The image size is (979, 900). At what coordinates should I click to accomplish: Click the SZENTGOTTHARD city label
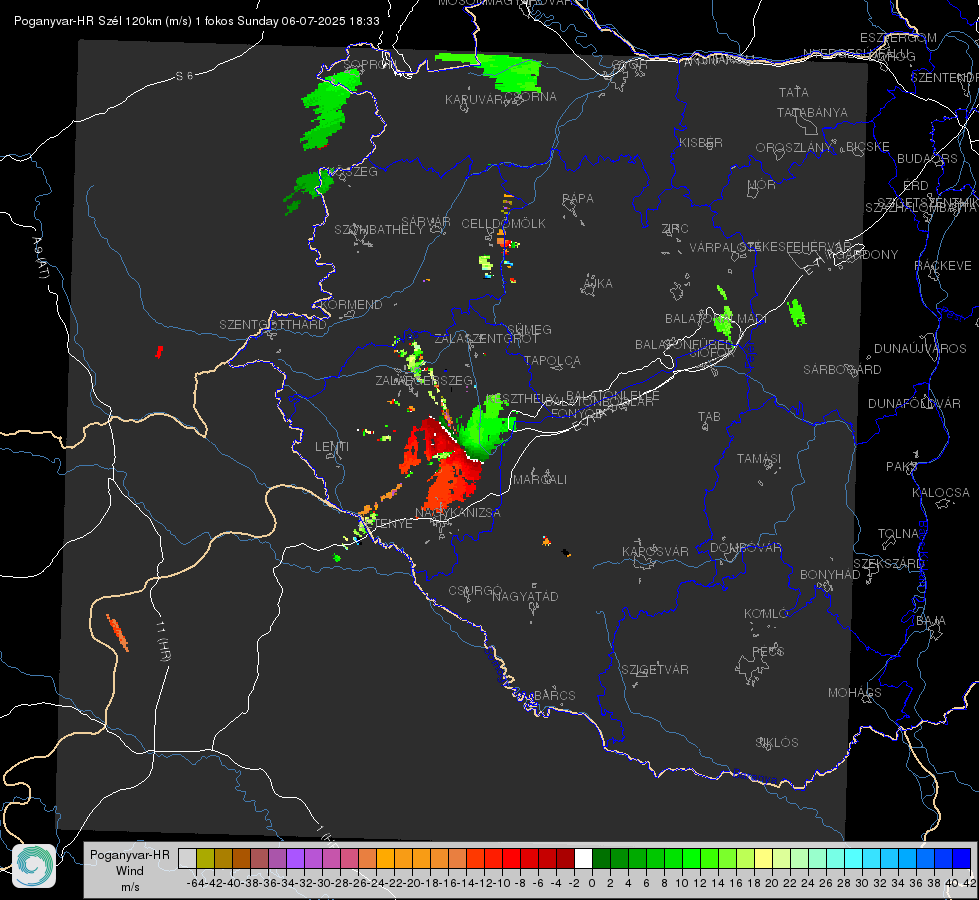[273, 325]
